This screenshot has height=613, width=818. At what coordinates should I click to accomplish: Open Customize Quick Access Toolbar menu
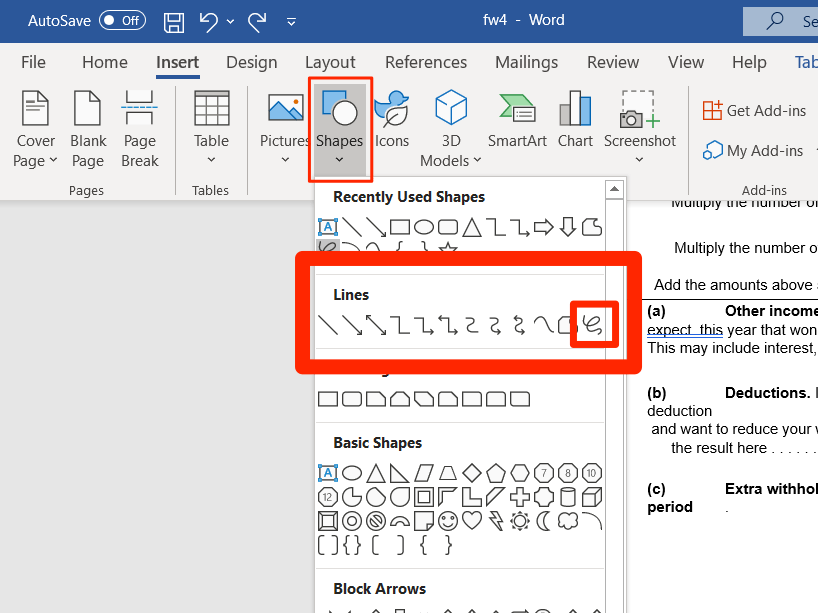coord(290,20)
